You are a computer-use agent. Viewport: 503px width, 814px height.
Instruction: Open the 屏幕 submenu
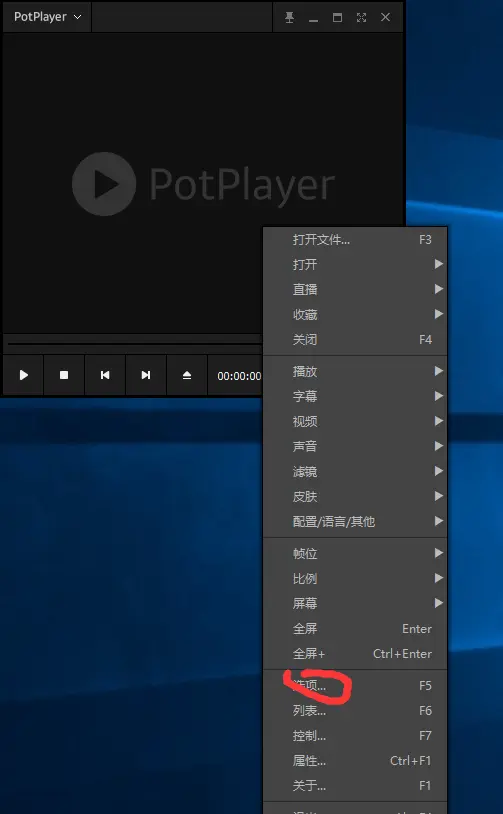(355, 604)
